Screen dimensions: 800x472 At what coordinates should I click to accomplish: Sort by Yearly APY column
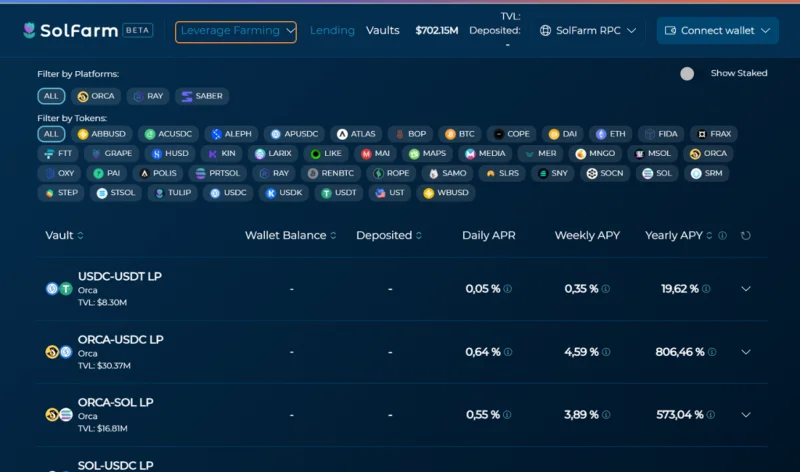(x=679, y=235)
